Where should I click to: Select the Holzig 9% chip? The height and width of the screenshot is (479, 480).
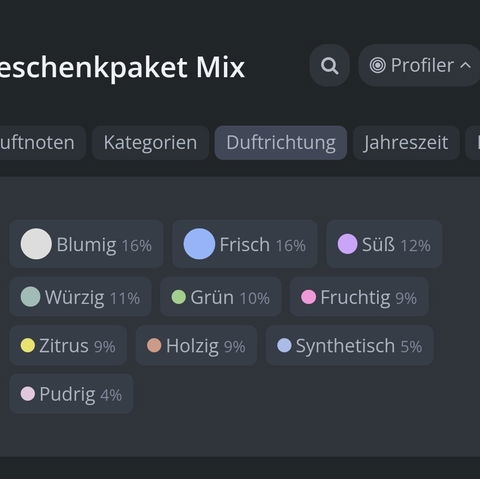click(x=196, y=345)
